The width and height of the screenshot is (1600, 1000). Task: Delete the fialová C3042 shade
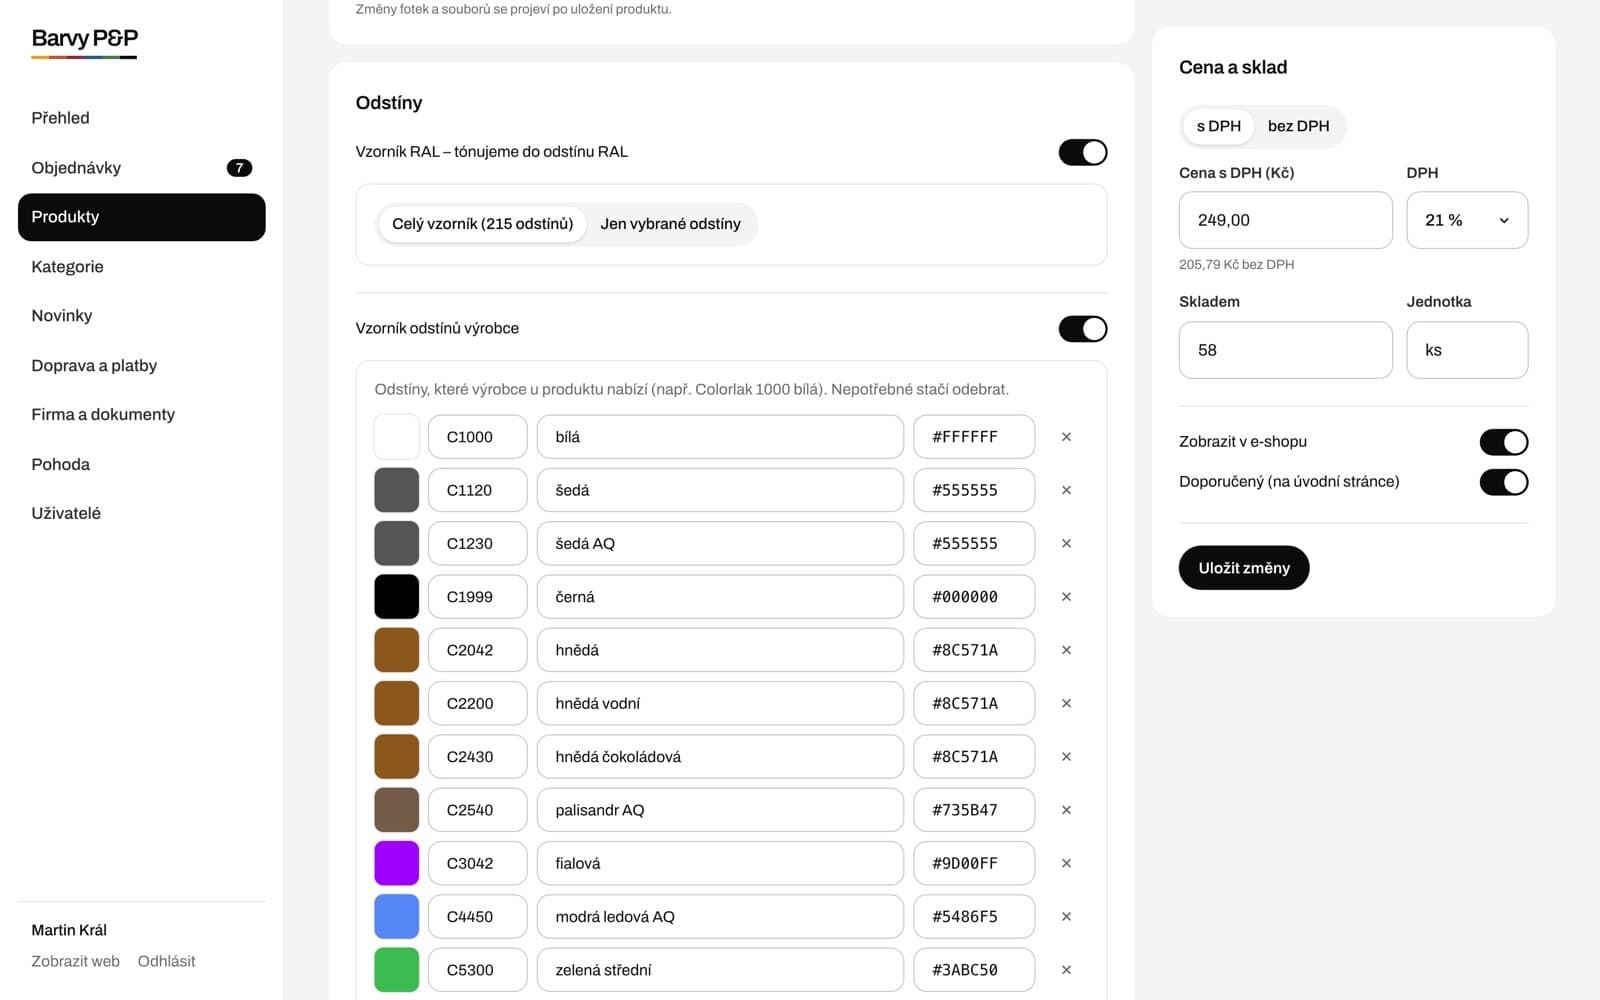[x=1066, y=863]
